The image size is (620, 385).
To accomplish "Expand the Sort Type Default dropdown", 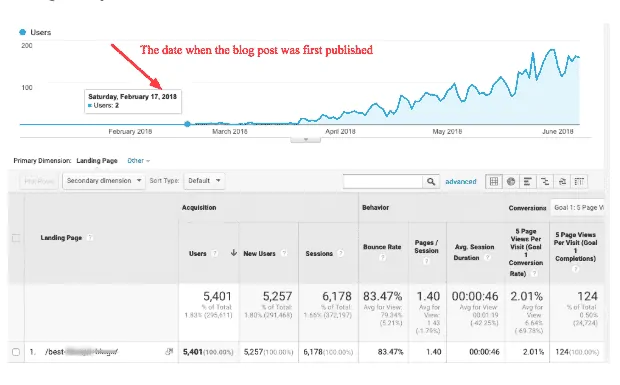I will (x=204, y=181).
